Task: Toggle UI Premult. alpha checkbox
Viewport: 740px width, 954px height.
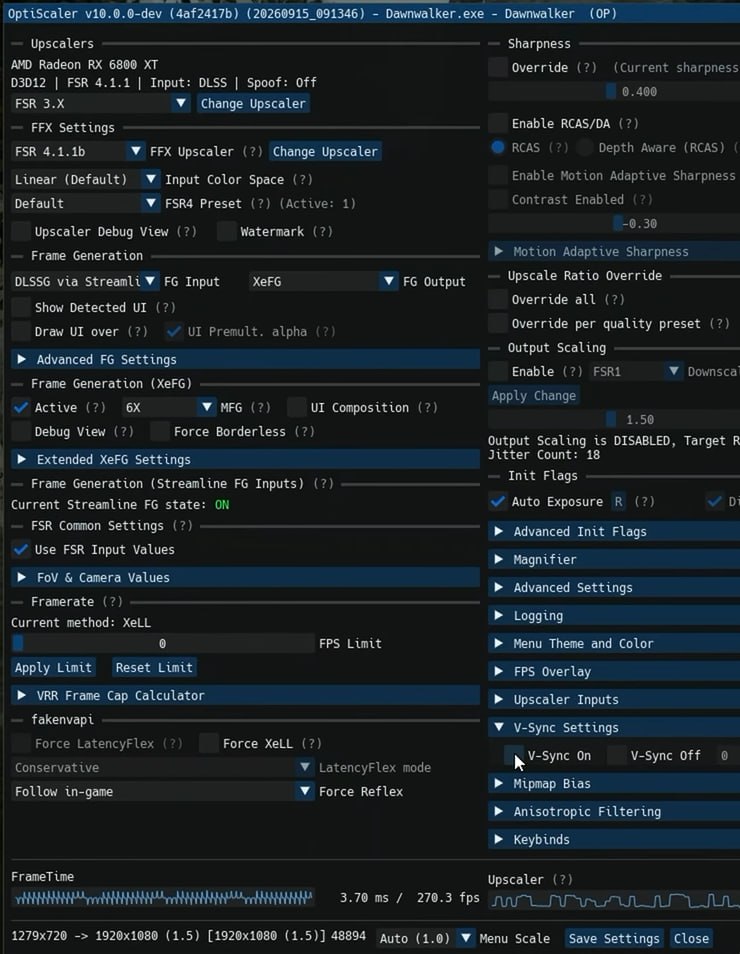Action: pyautogui.click(x=174, y=332)
